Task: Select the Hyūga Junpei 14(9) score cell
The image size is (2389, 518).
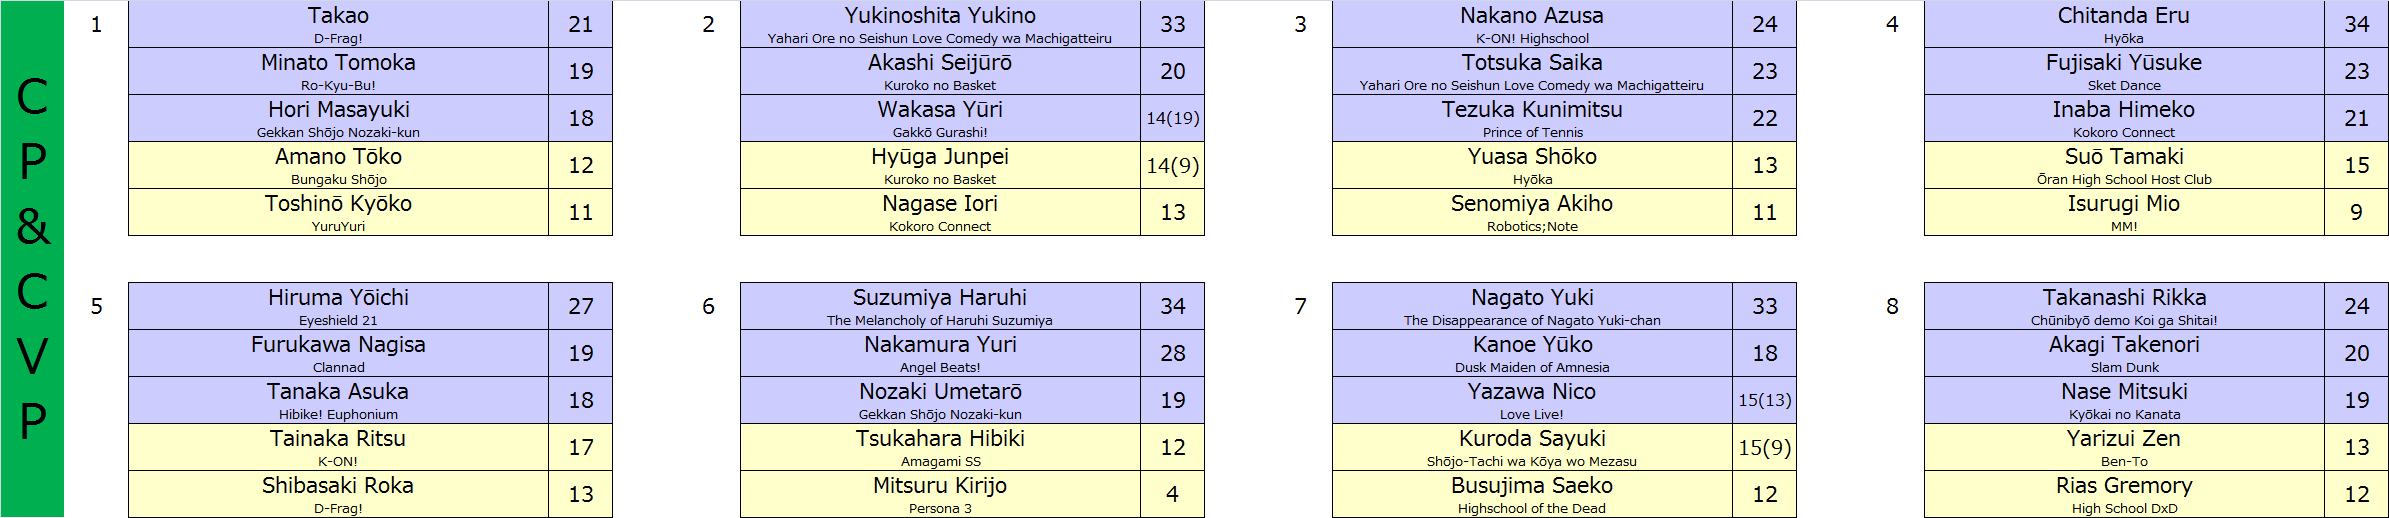Action: coord(1172,165)
